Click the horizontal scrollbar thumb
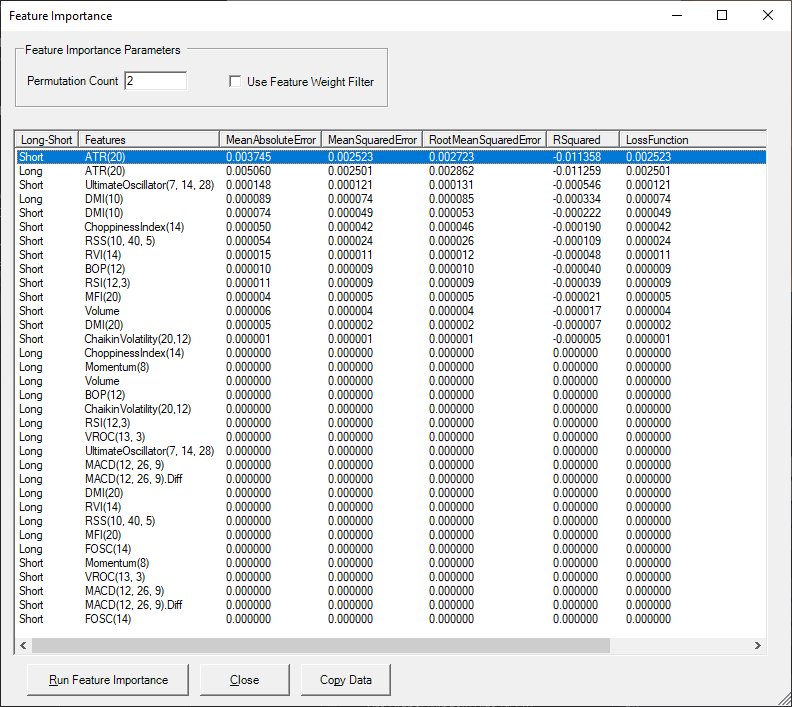The image size is (792, 707). click(321, 645)
